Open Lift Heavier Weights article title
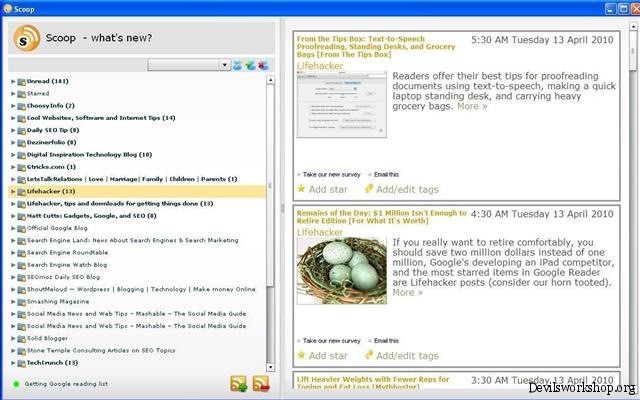640x400 pixels. point(373,382)
